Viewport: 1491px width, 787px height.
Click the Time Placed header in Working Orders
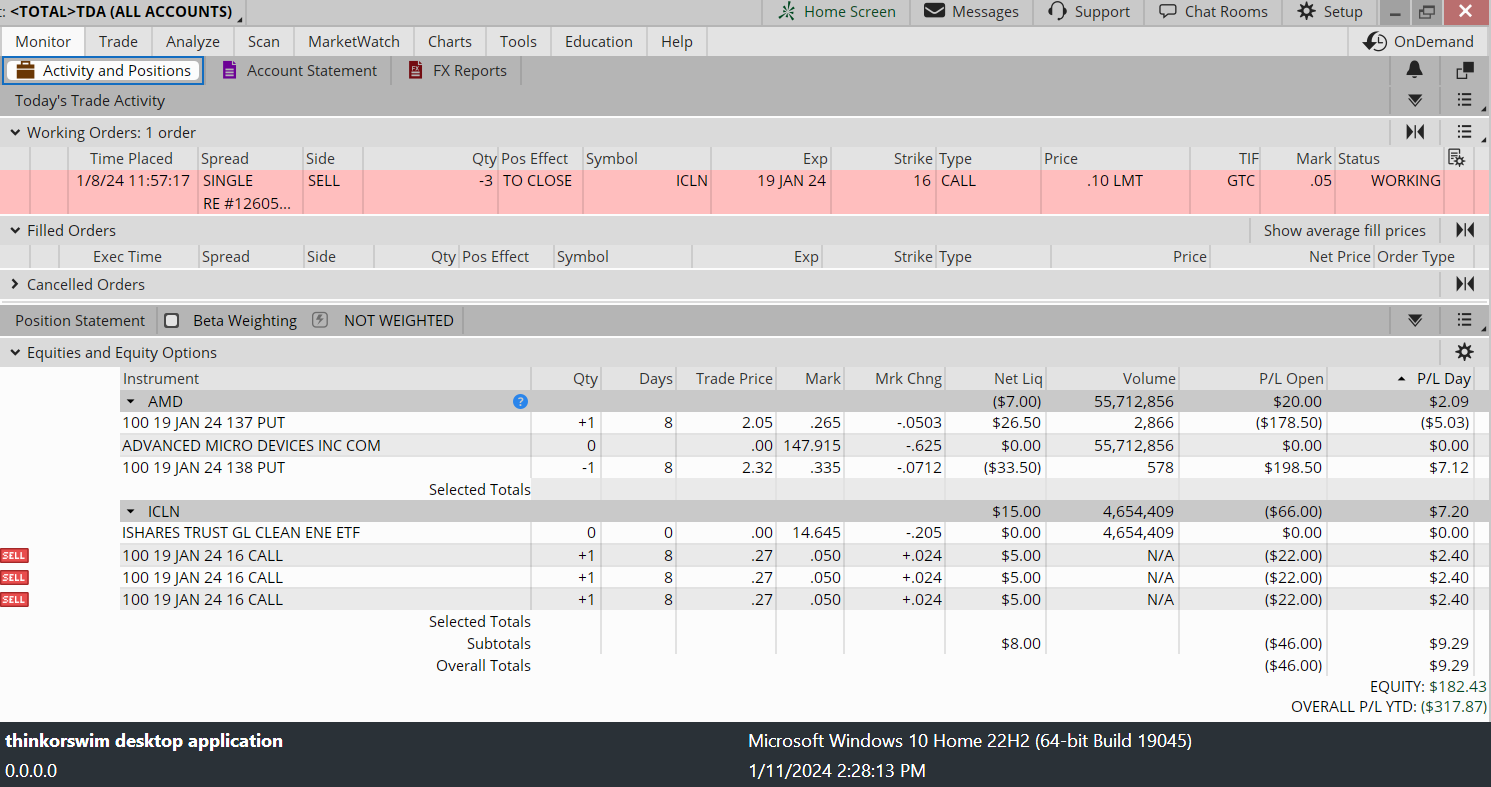point(131,158)
